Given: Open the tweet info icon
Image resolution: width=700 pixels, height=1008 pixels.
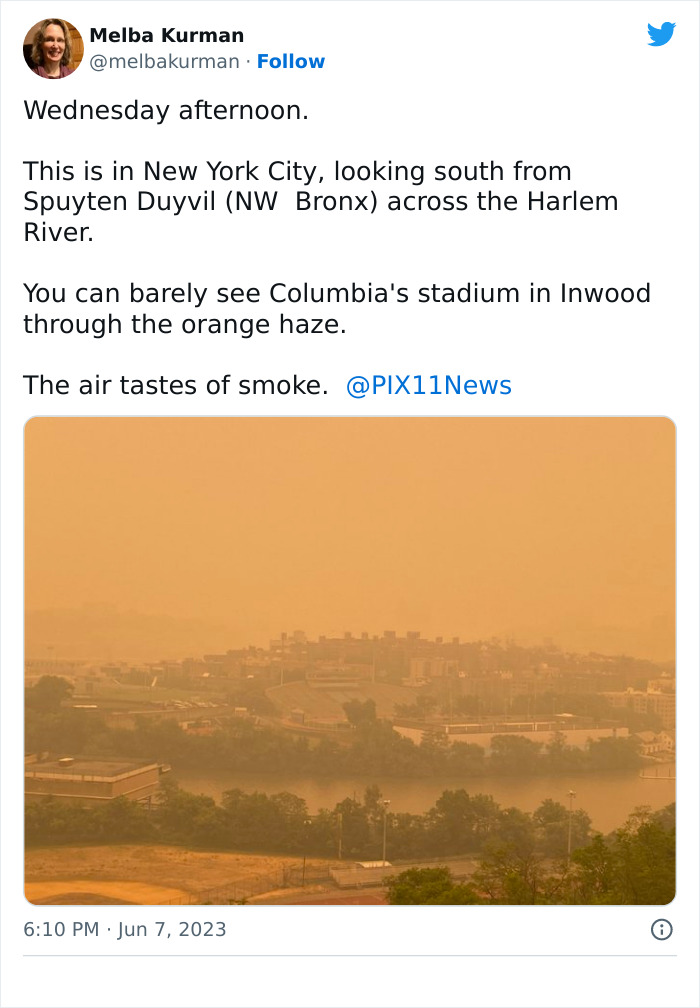Looking at the screenshot, I should click(x=661, y=929).
